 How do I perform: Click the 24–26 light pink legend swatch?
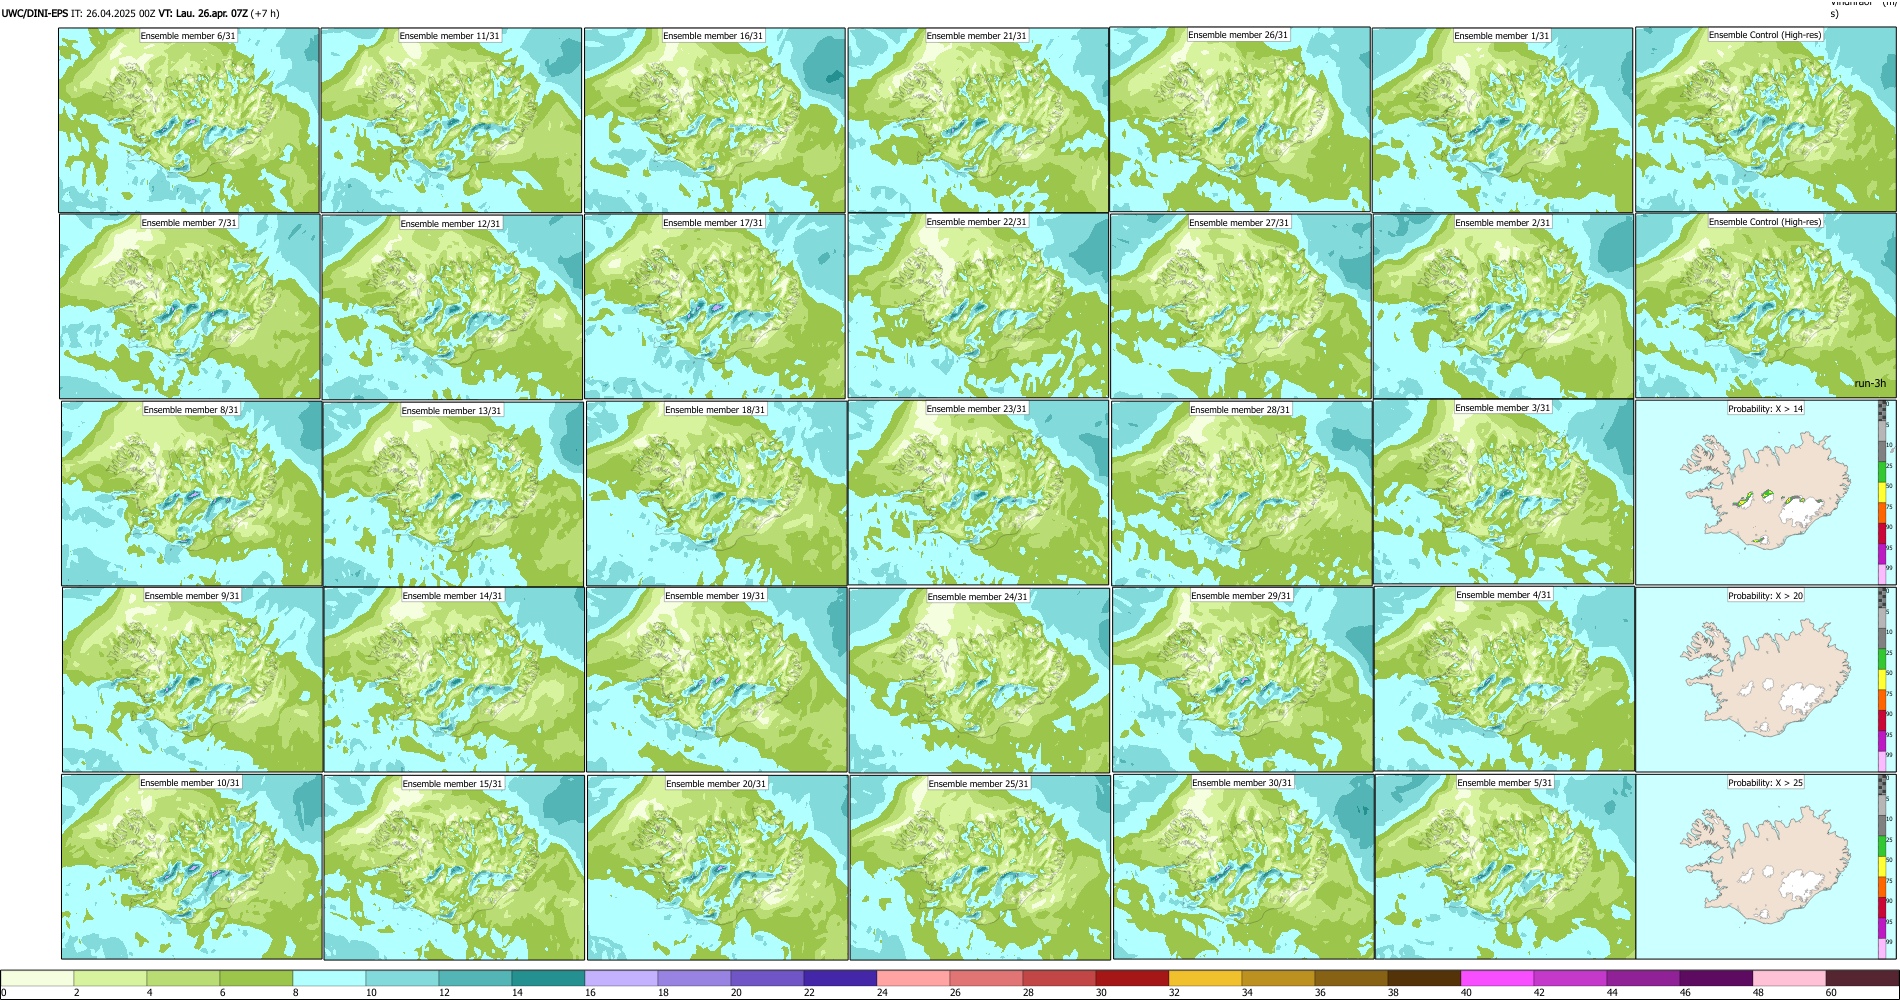coord(913,978)
